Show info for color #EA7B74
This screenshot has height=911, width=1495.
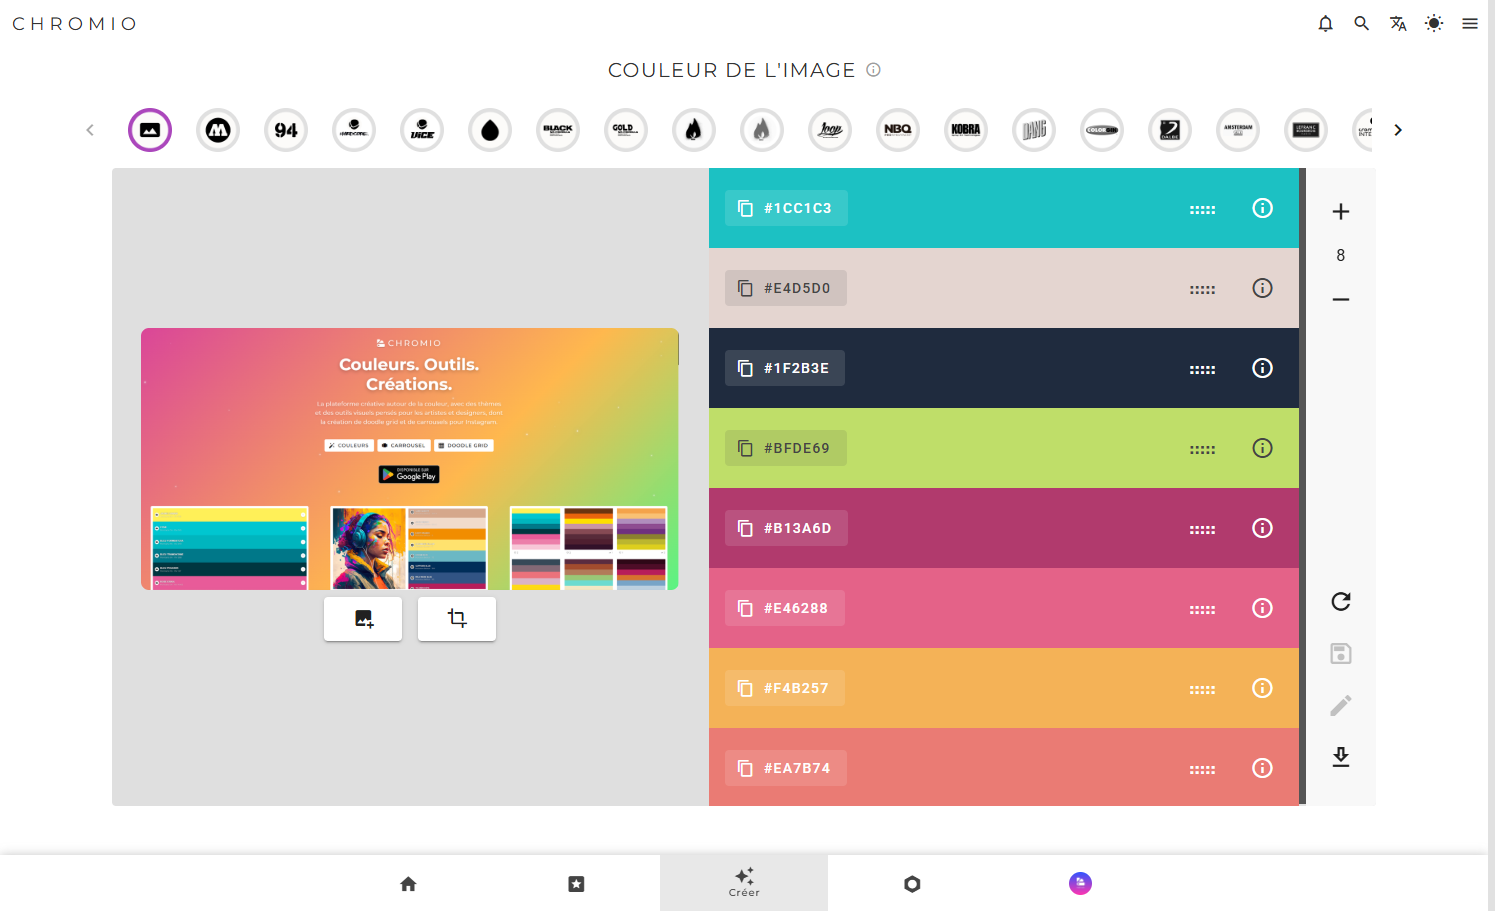point(1263,768)
